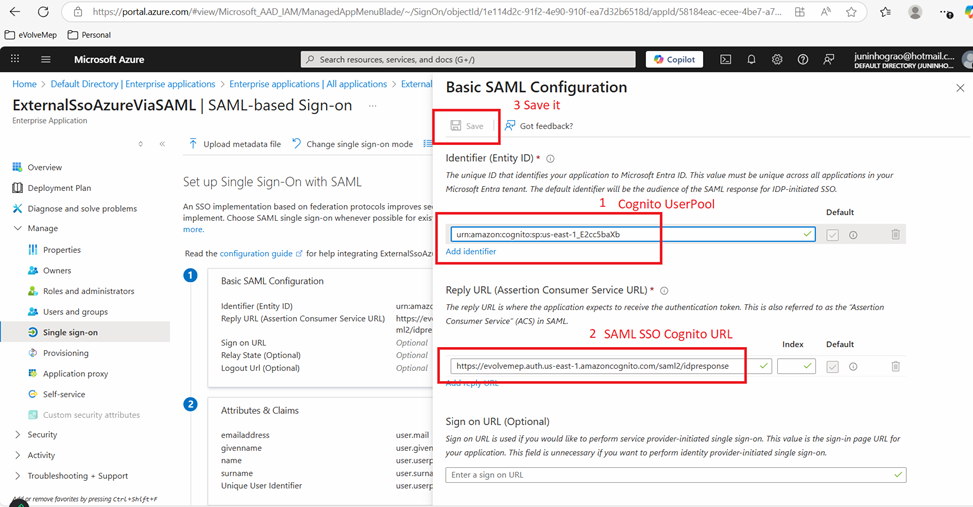This screenshot has width=973, height=507.
Task: Click the Identifier field with urn:amazon:cognito value
Action: (633, 235)
